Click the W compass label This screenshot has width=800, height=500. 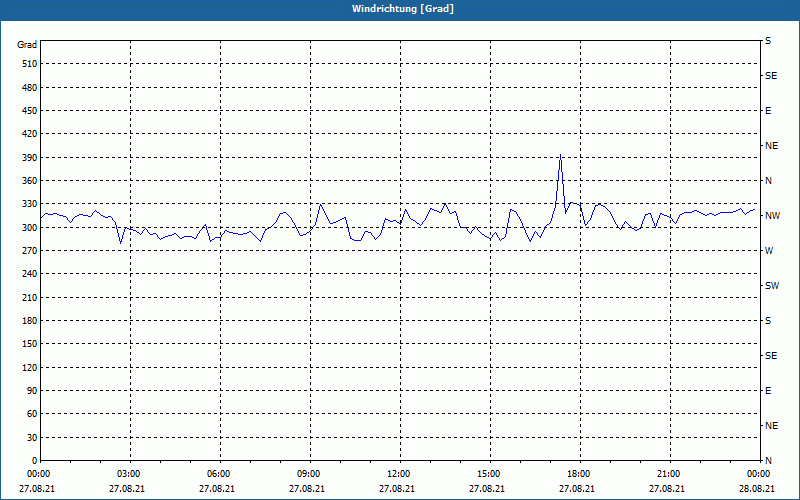pyautogui.click(x=769, y=251)
